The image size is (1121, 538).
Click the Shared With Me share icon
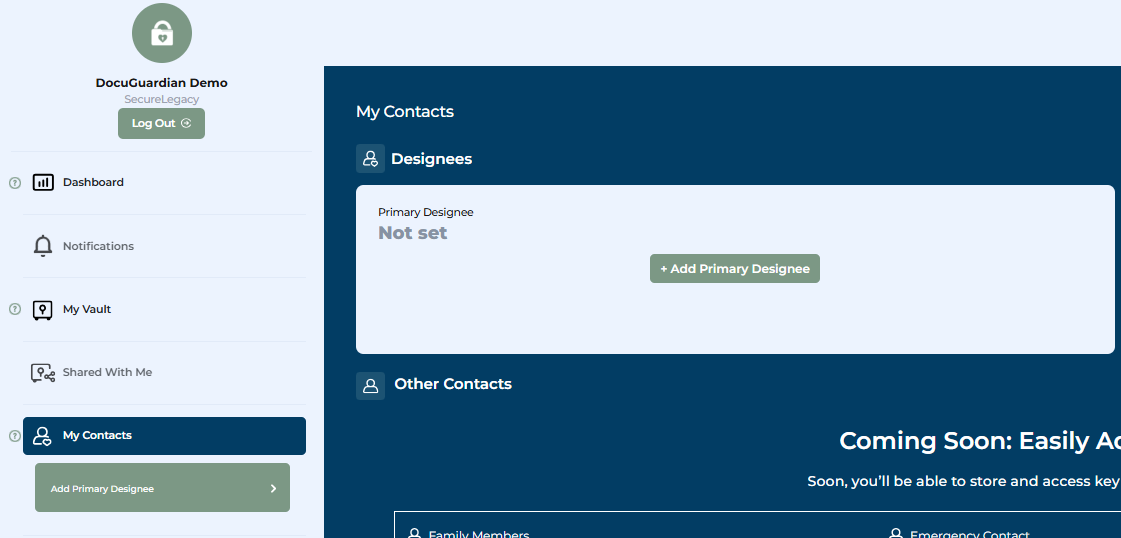click(x=43, y=373)
